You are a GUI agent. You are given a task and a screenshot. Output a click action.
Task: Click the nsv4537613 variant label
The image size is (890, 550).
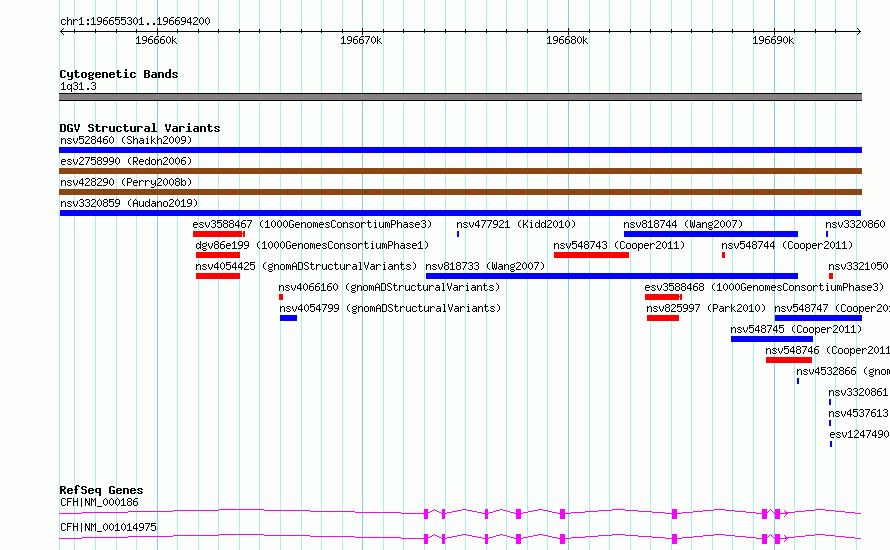click(858, 413)
